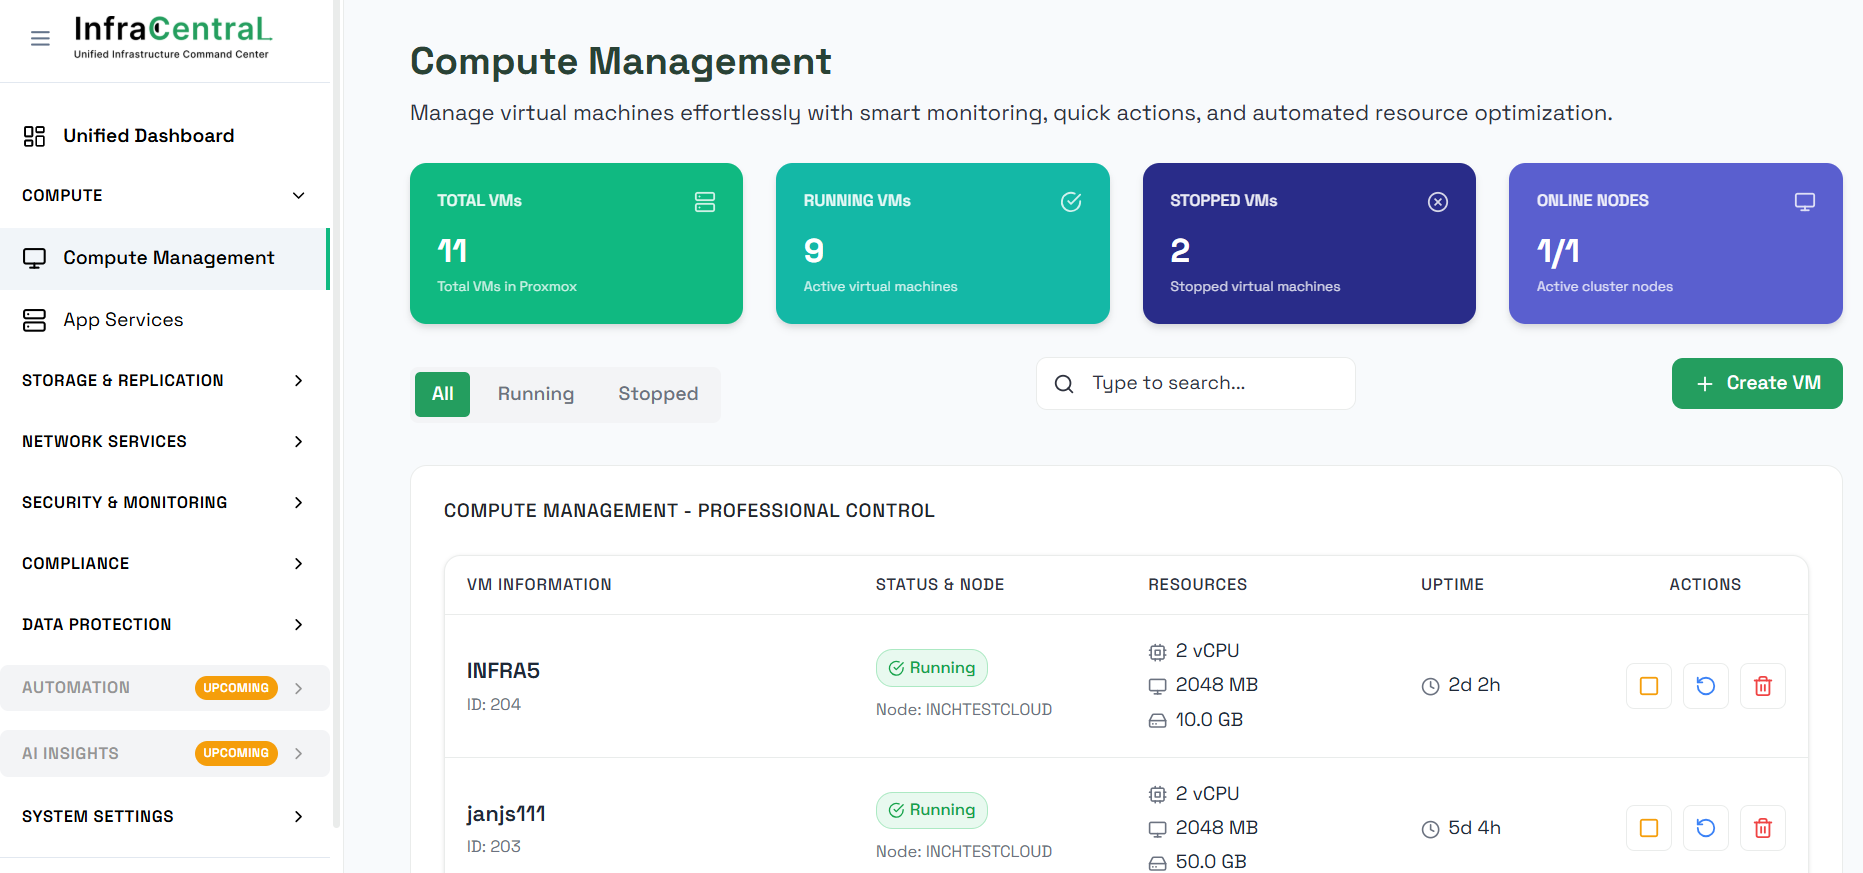The image size is (1863, 873).
Task: Click the hamburger menu icon
Action: [40, 39]
